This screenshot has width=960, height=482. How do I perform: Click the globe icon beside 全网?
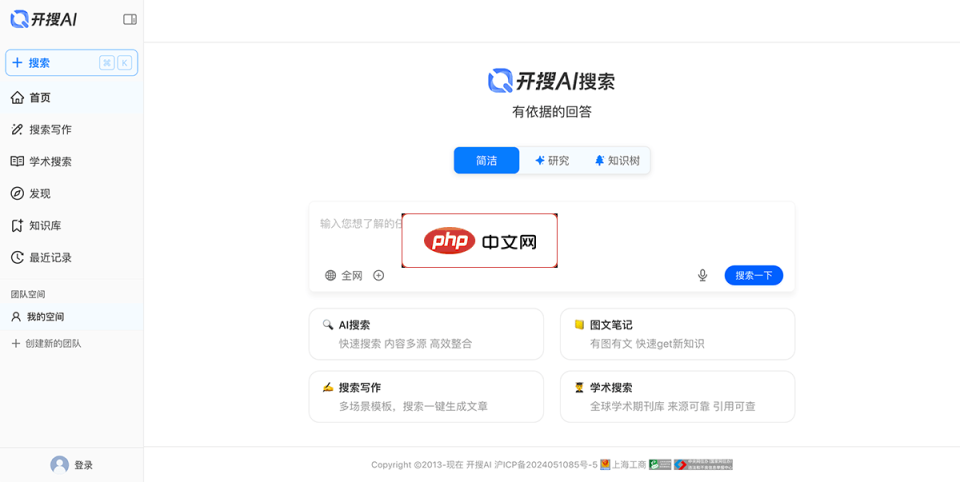click(x=331, y=276)
